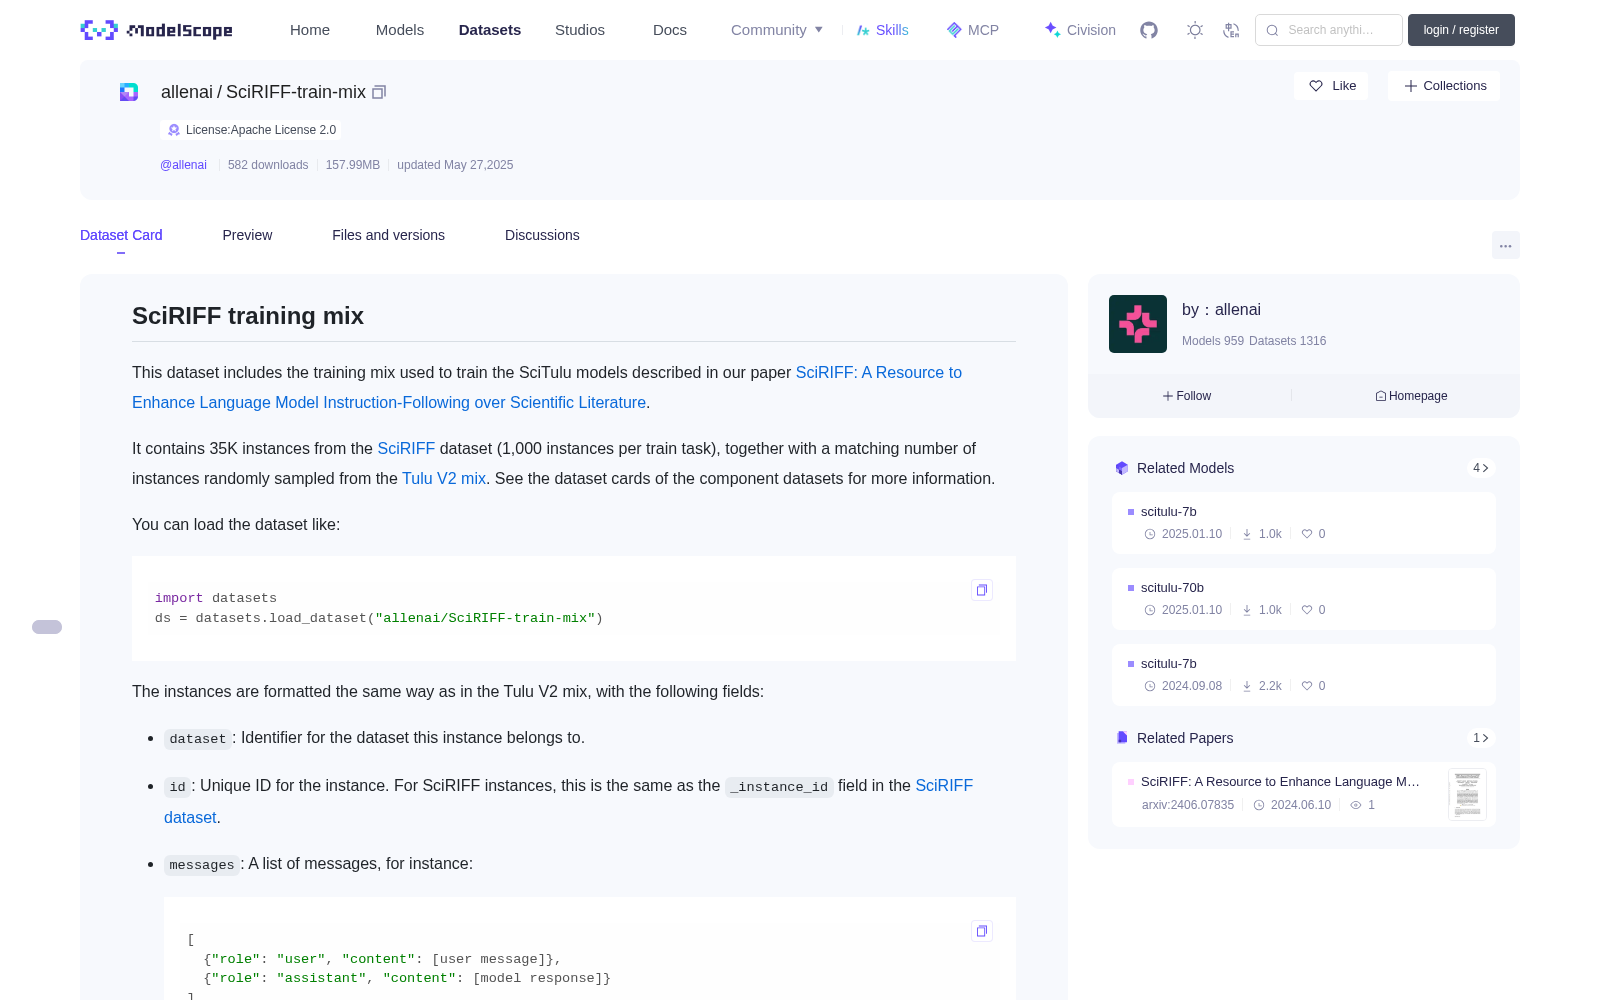This screenshot has width=1600, height=1000.
Task: Open the @allenai profile link
Action: pyautogui.click(x=183, y=165)
